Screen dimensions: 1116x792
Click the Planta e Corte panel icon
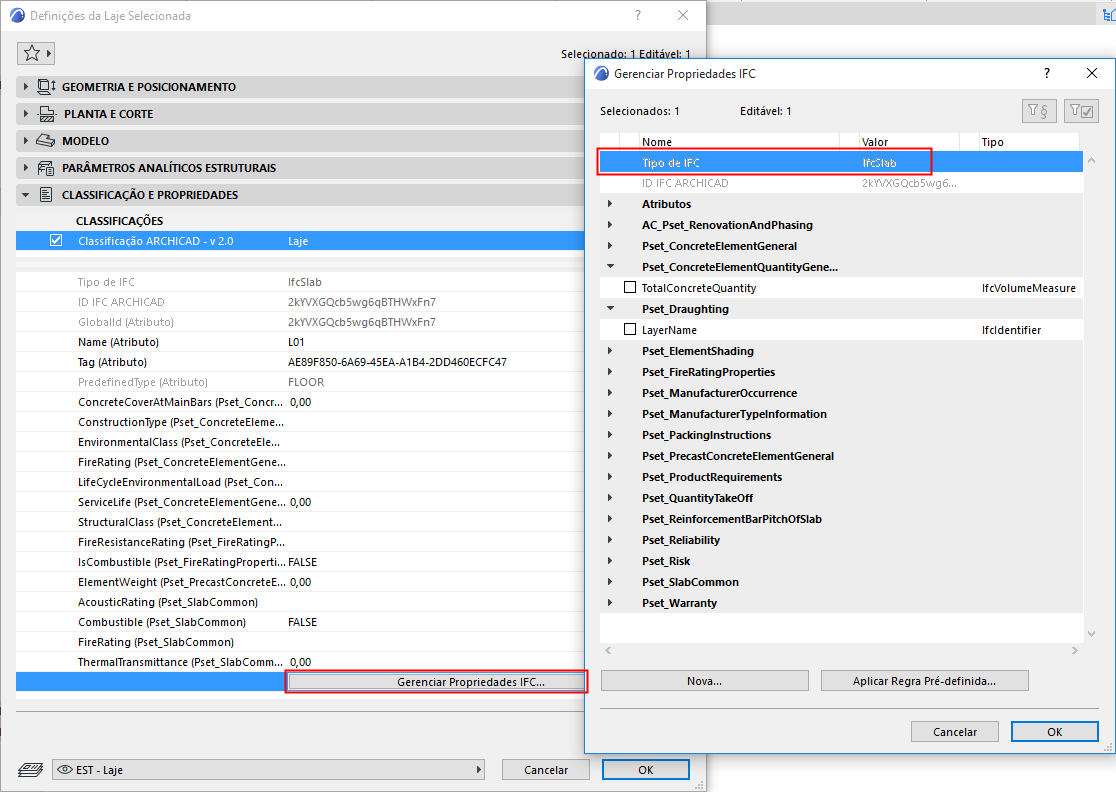click(47, 114)
